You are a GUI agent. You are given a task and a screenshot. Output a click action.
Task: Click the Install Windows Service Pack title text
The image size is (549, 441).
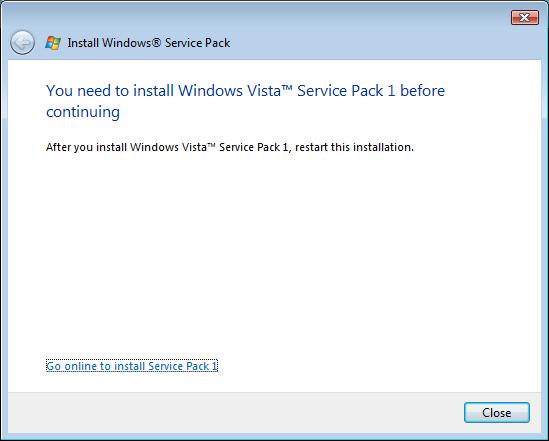149,43
